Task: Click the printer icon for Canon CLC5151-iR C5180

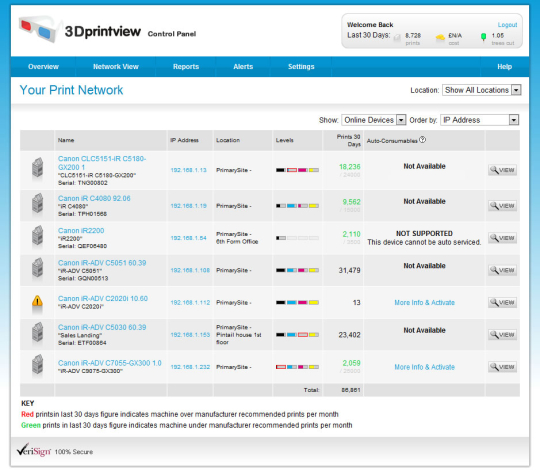Action: [x=38, y=167]
